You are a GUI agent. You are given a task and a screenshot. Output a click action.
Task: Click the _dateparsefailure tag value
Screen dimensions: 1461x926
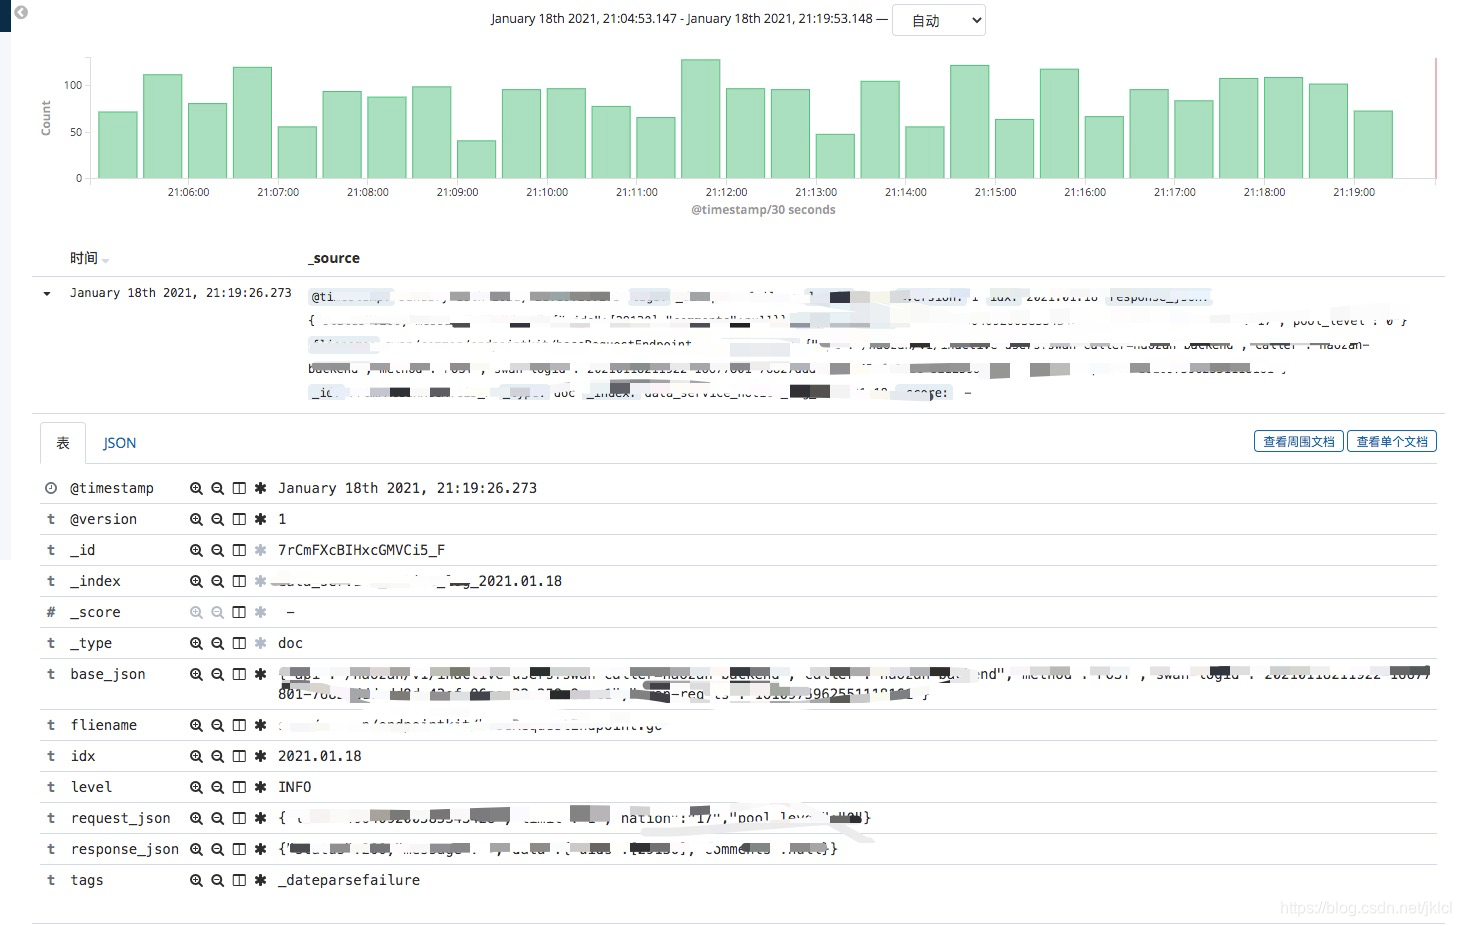(x=349, y=881)
